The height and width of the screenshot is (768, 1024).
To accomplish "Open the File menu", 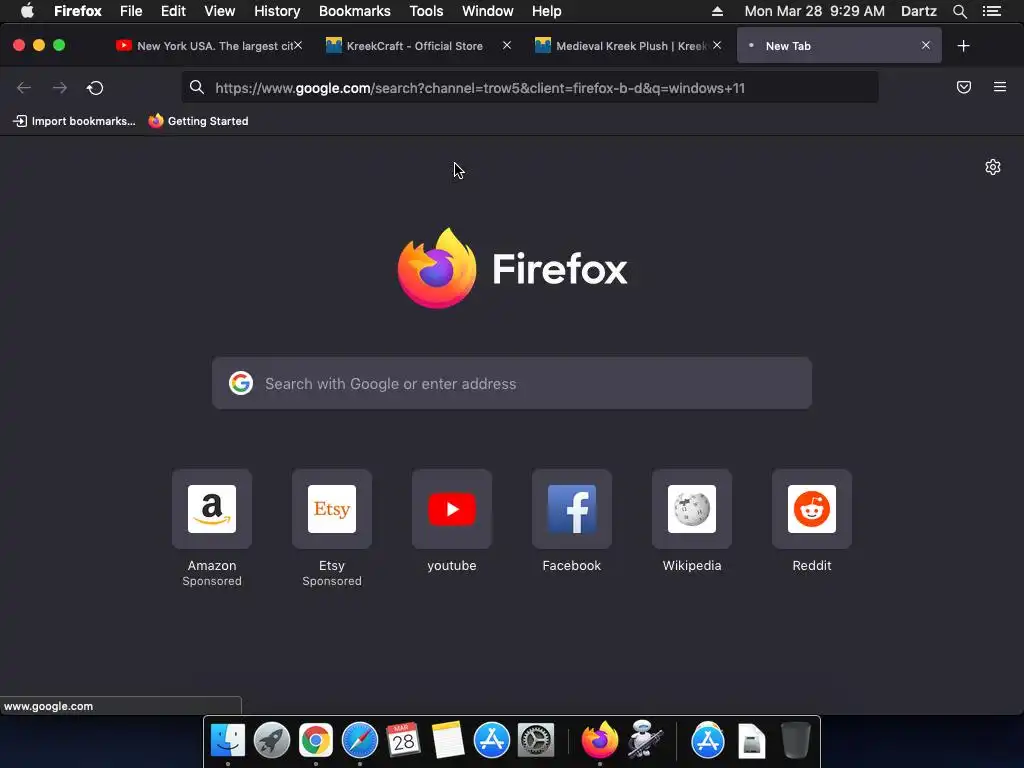I will pos(131,11).
